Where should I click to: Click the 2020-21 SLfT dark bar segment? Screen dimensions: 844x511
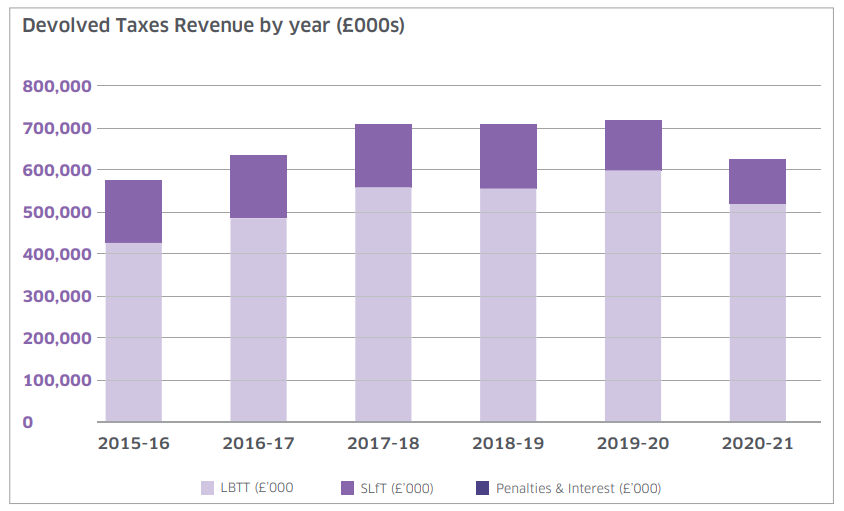(758, 182)
